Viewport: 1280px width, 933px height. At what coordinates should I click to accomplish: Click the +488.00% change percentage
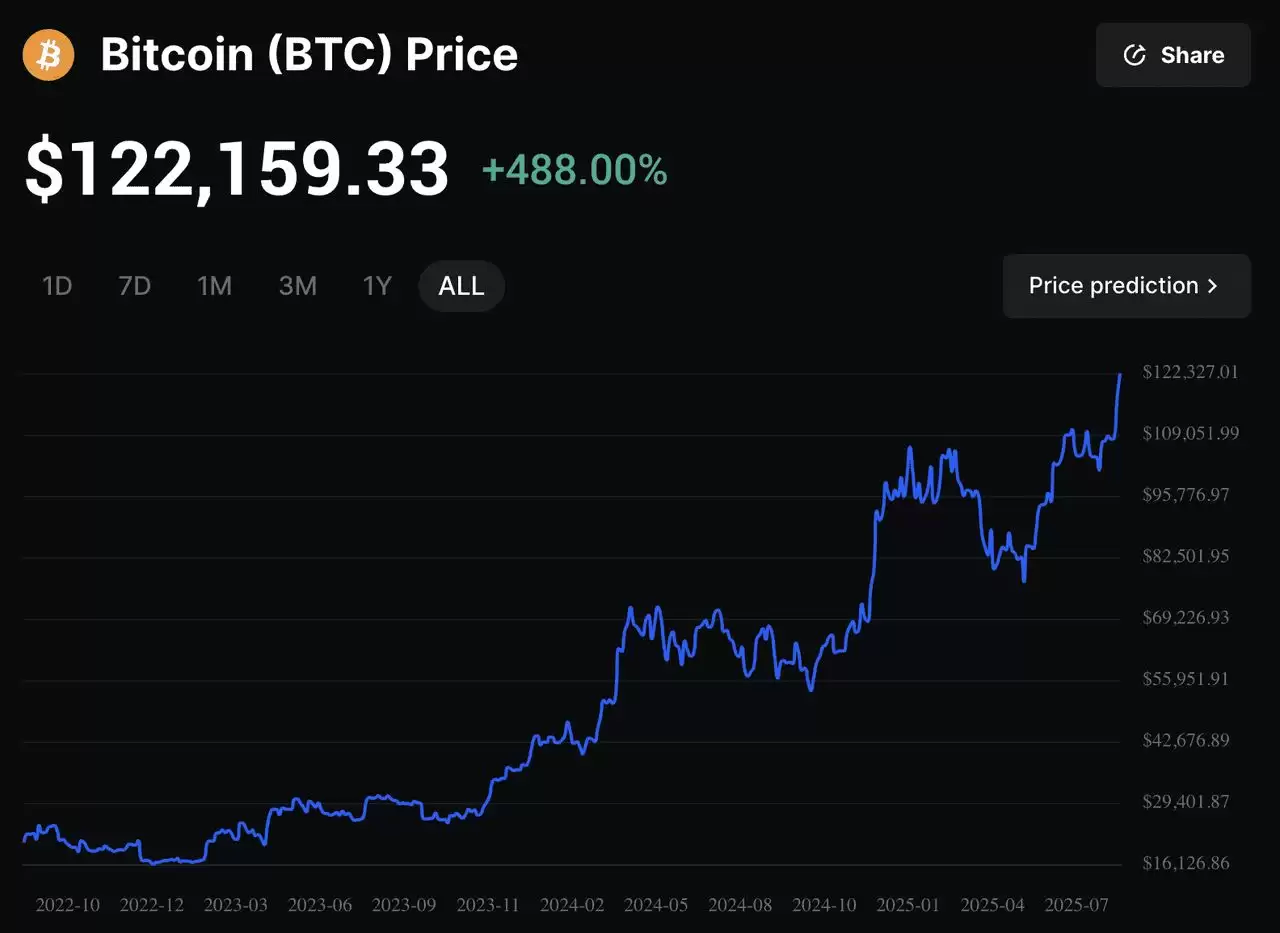tap(574, 171)
